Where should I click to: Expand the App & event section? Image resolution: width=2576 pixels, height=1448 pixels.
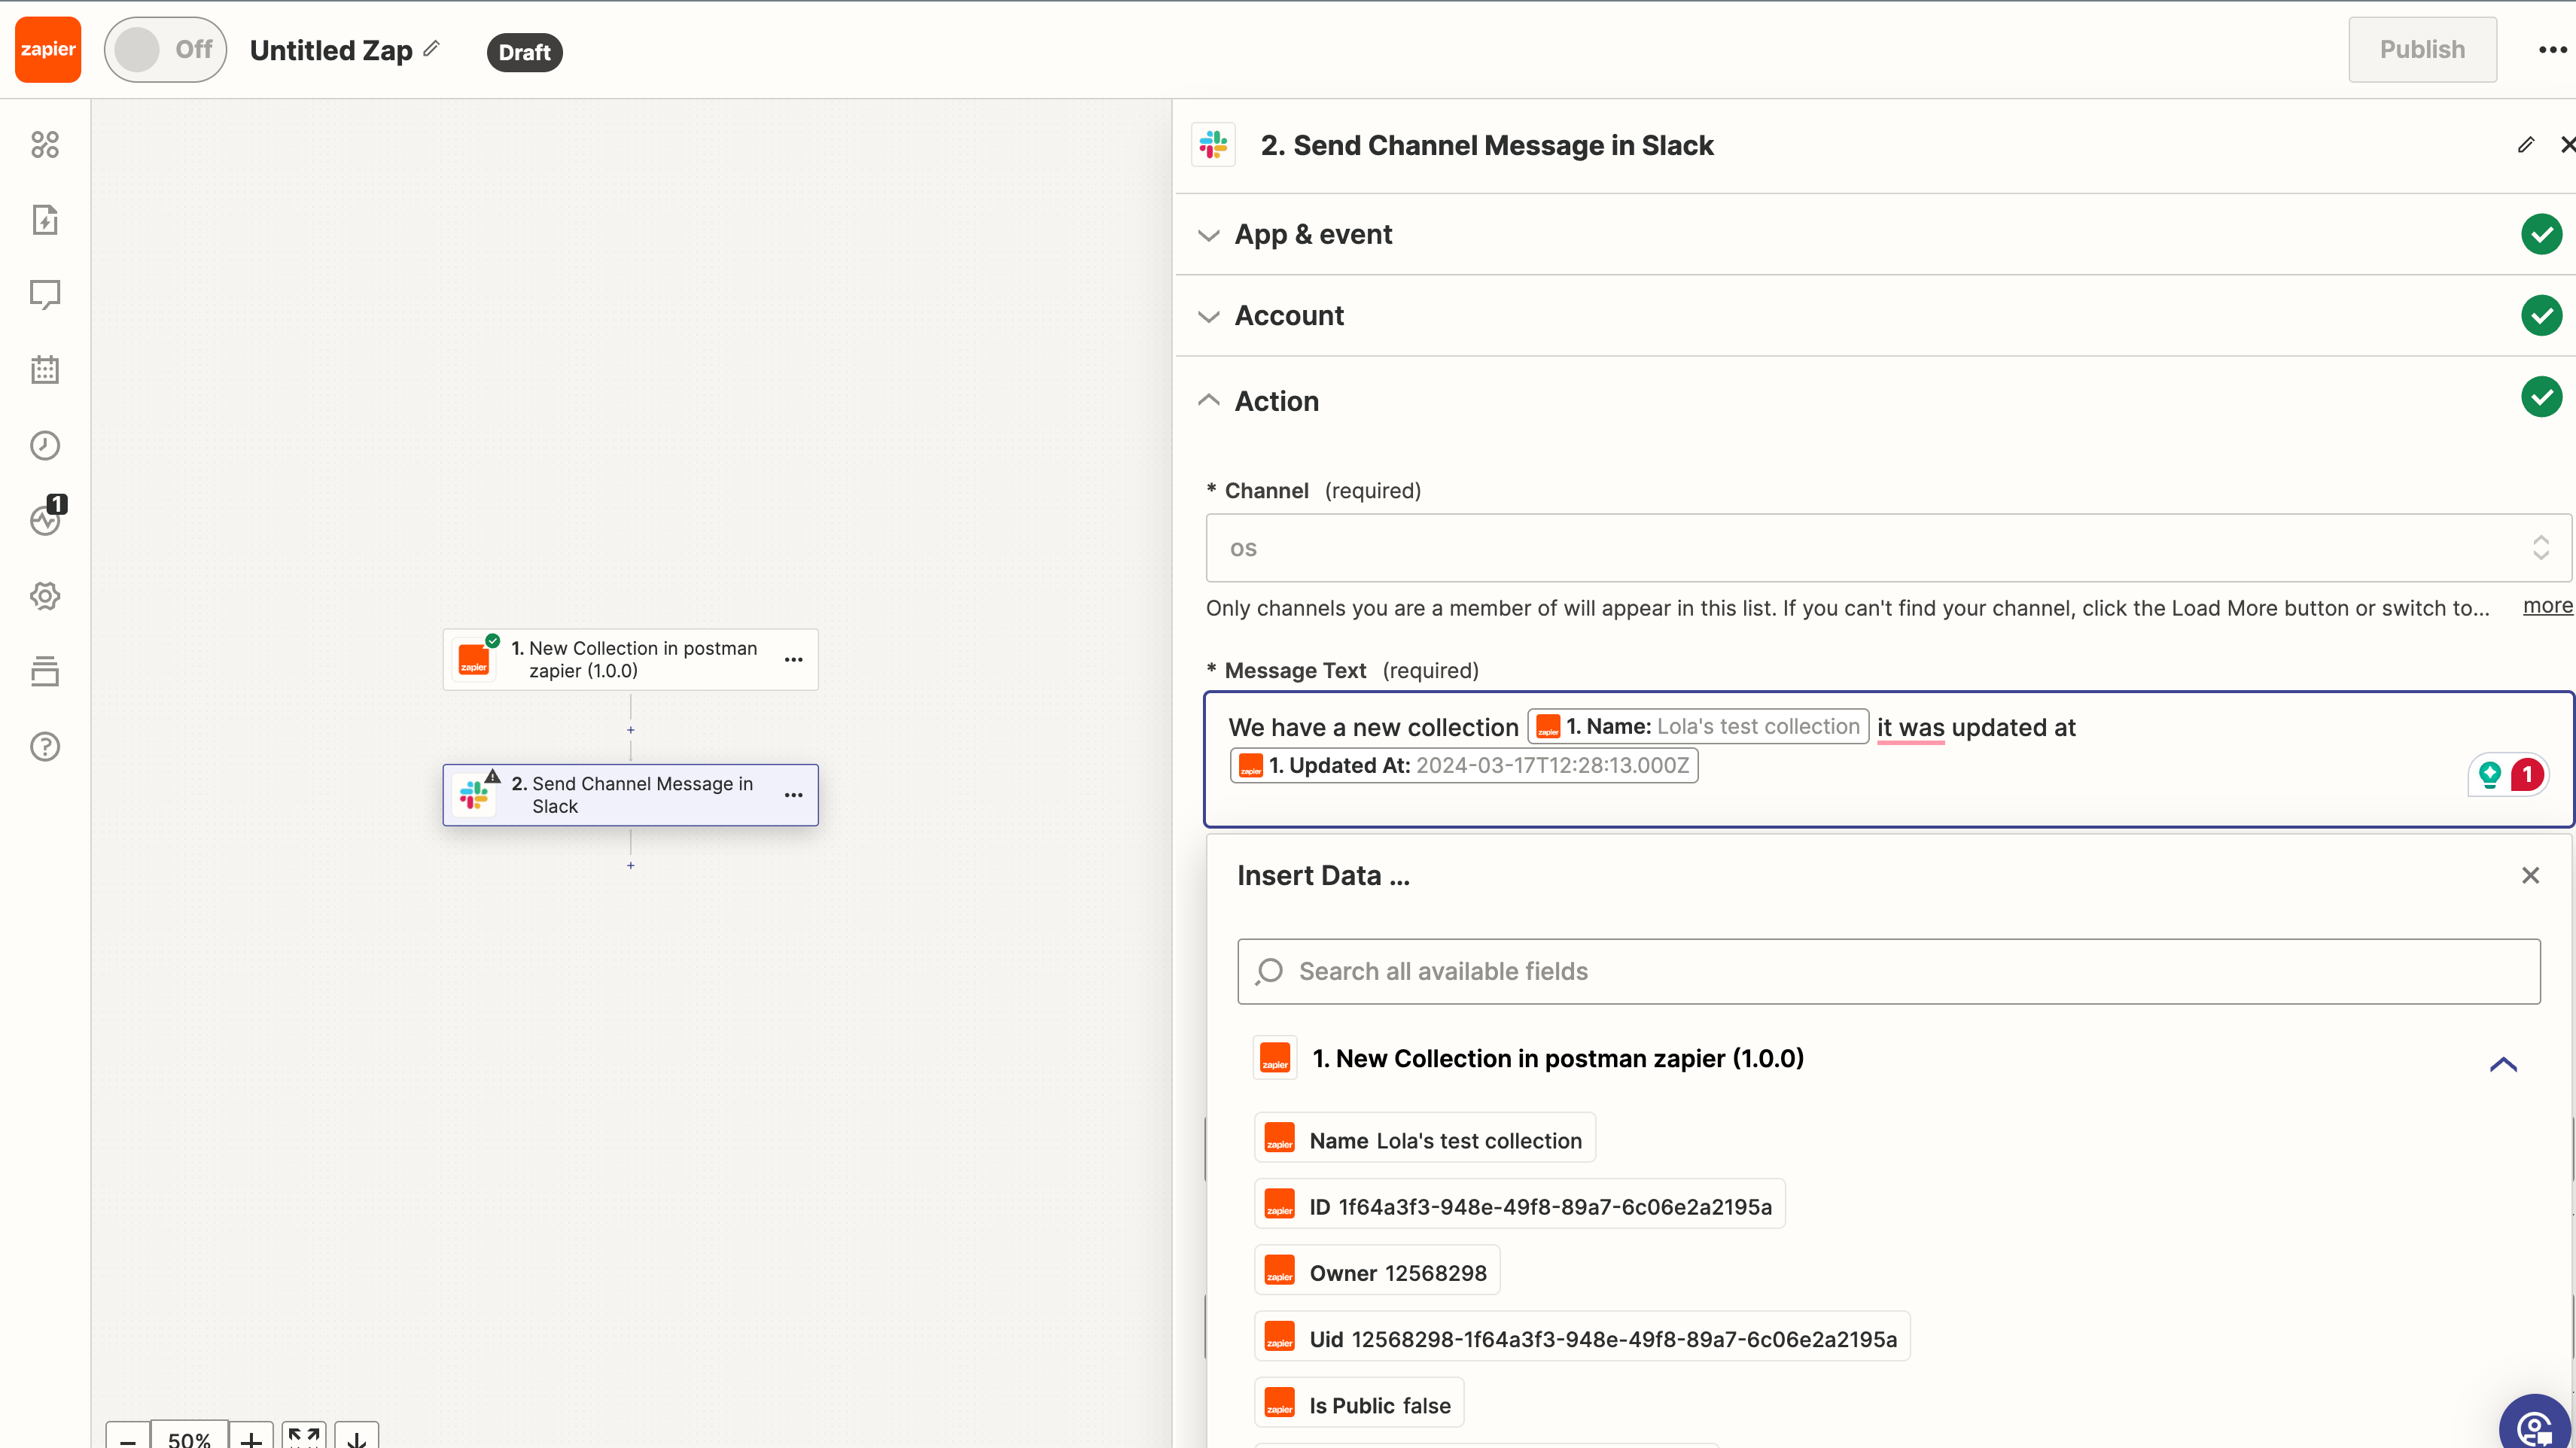point(1313,234)
